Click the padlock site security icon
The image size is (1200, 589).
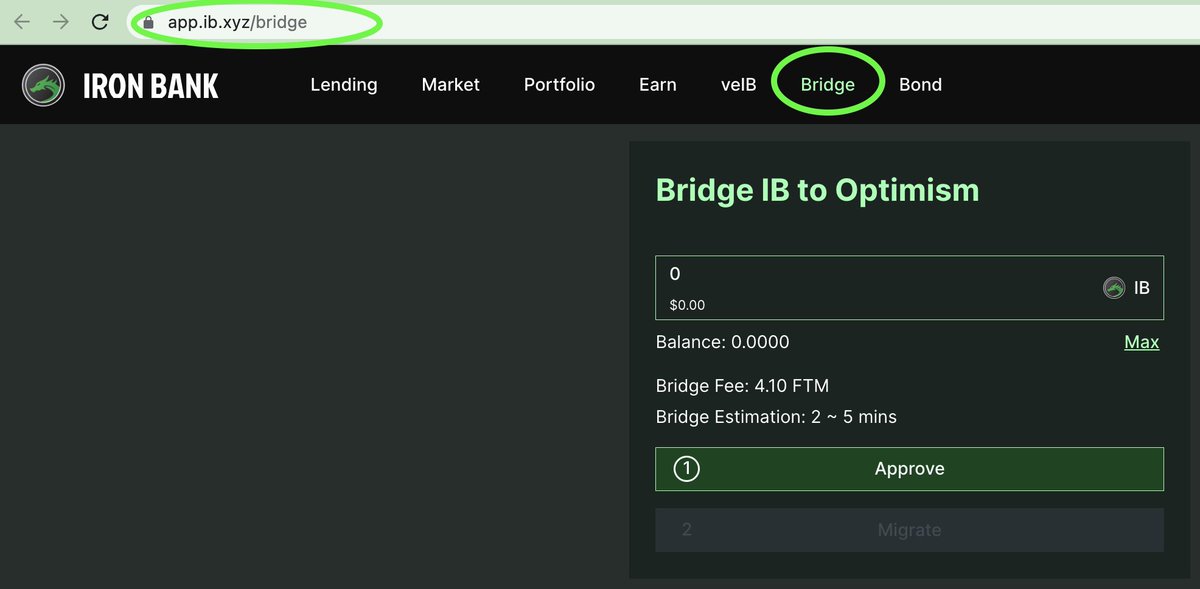coord(149,22)
